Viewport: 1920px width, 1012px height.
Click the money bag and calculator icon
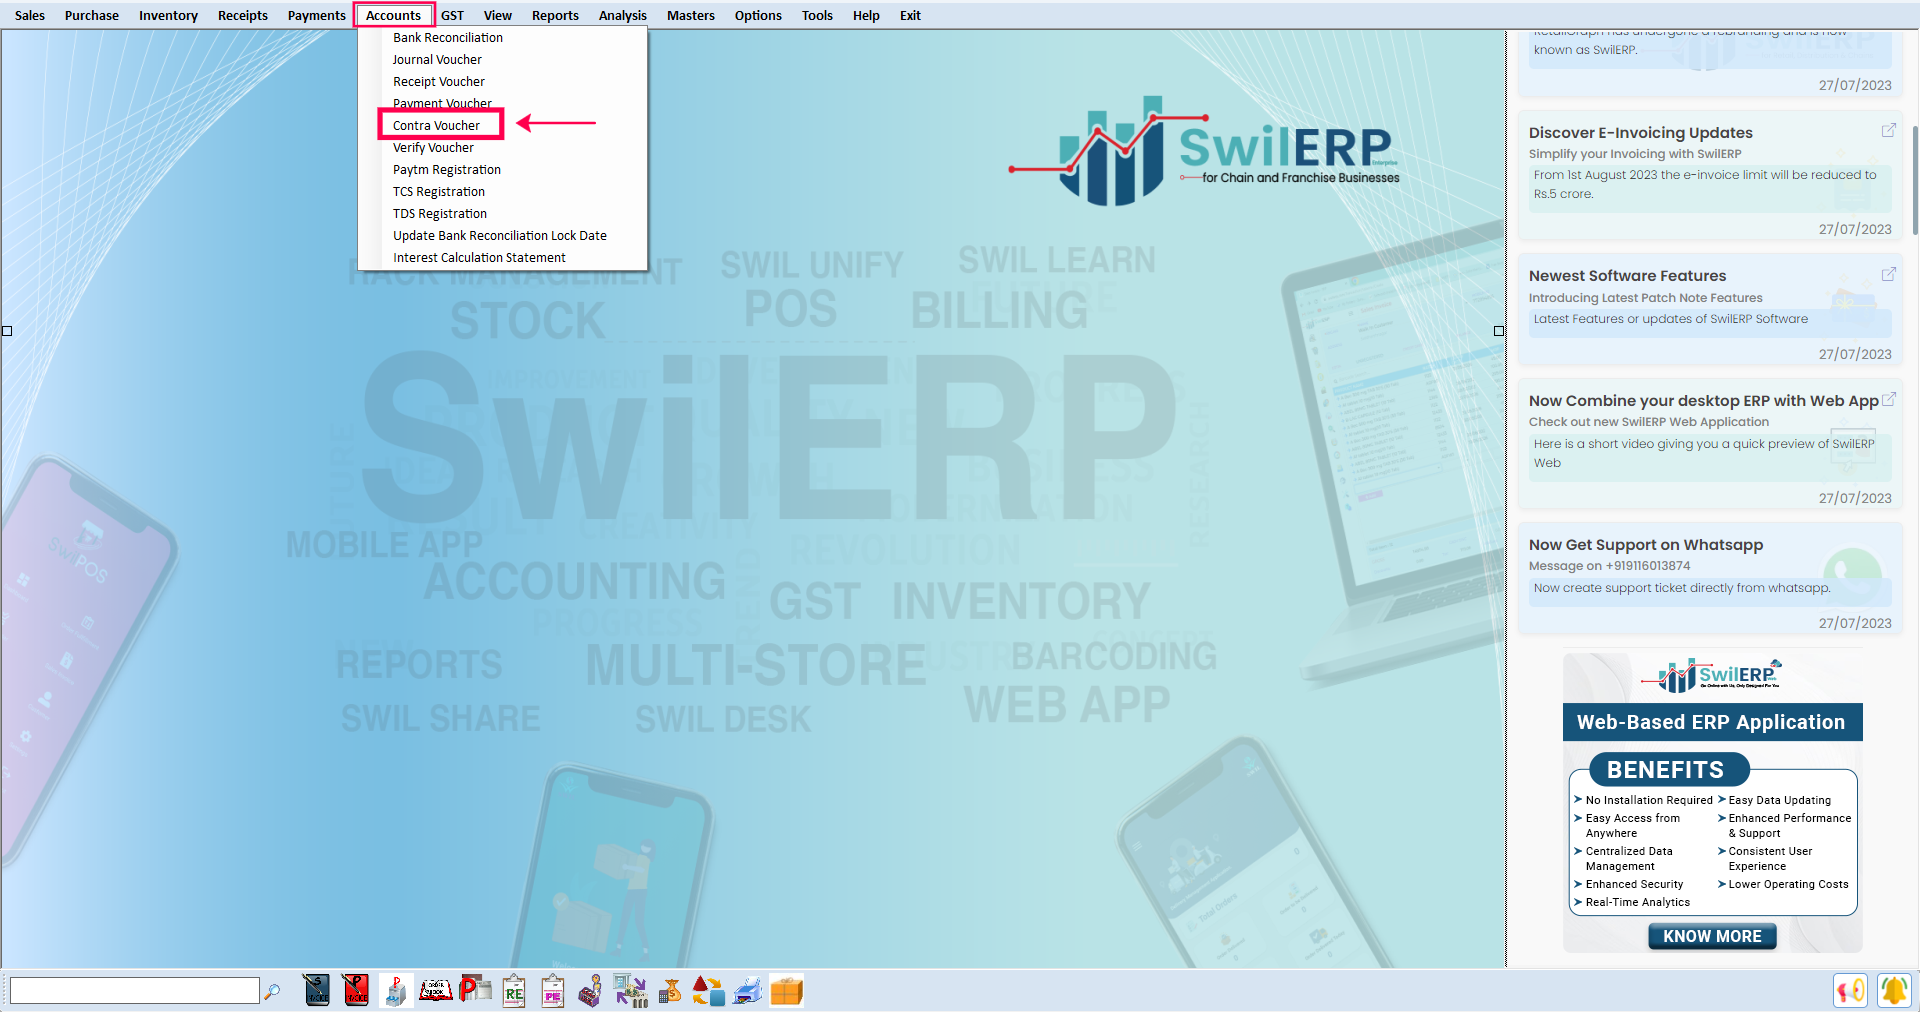pyautogui.click(x=670, y=992)
